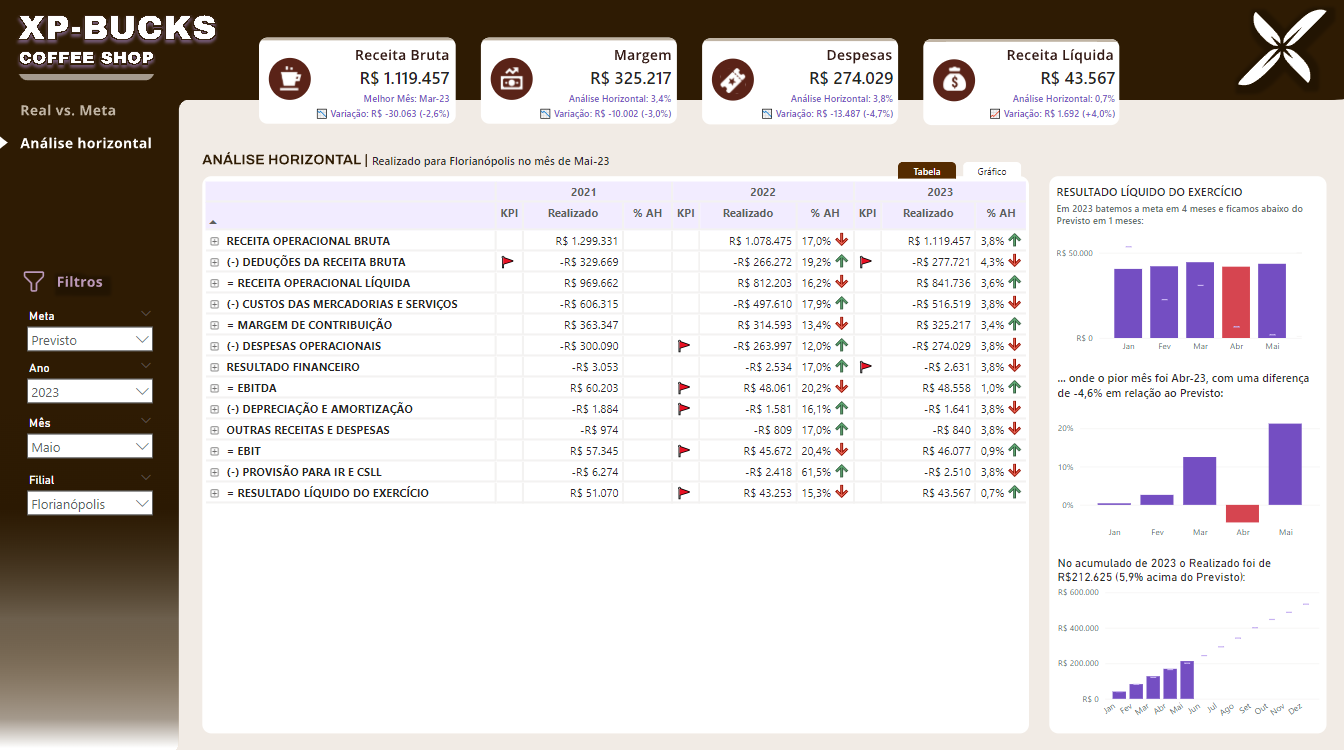1344x750 pixels.
Task: Expand the = RESULTADO LÍQUIDO DO EXERCÍCIO row
Action: point(214,493)
